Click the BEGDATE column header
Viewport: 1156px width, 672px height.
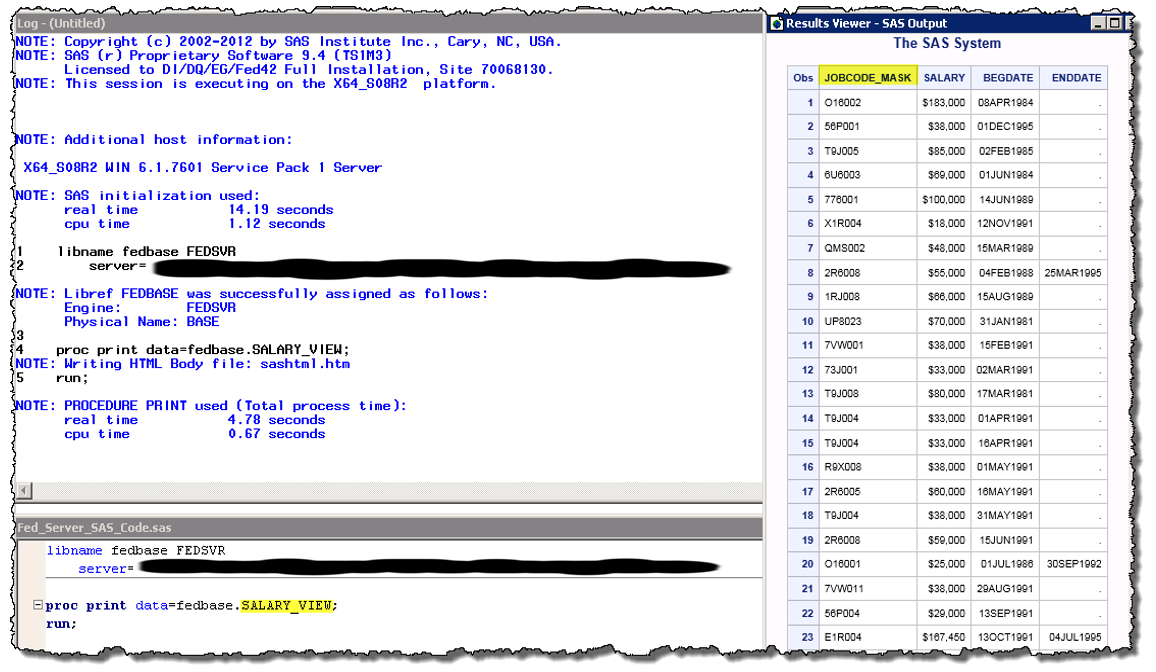click(x=1004, y=77)
